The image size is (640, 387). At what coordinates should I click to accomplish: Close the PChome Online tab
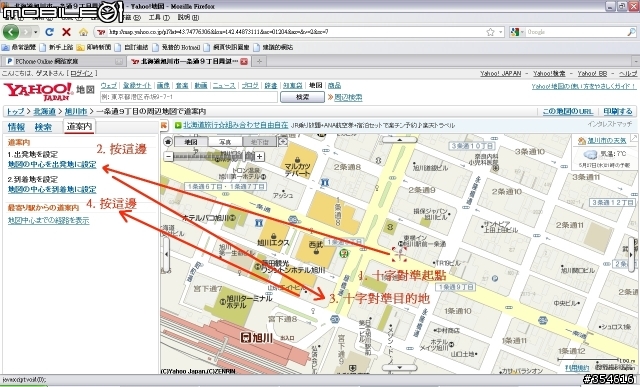[x=119, y=62]
